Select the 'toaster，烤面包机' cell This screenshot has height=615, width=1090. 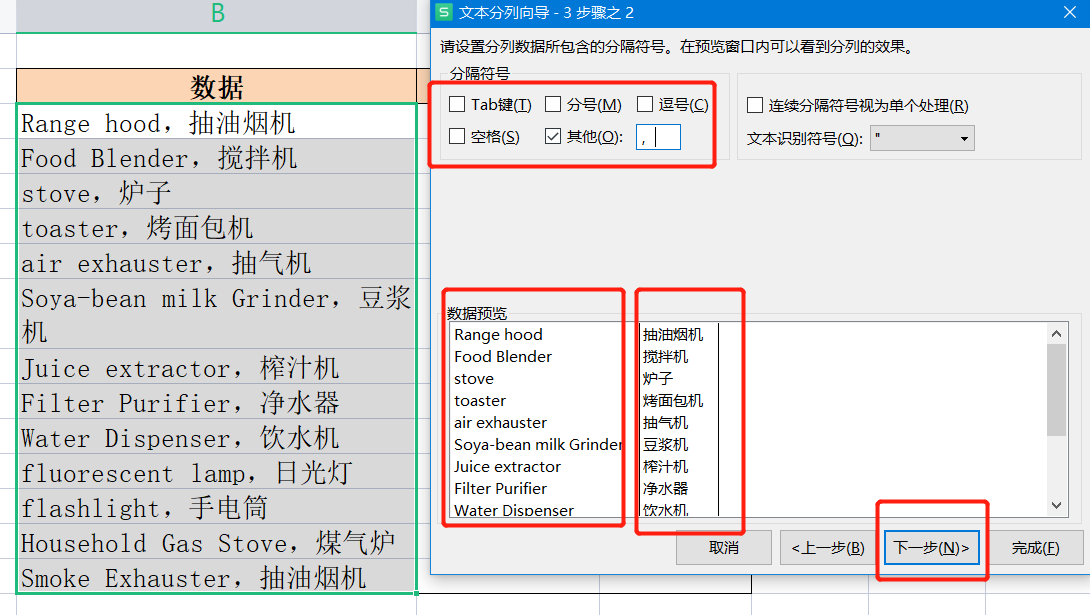tap(217, 227)
